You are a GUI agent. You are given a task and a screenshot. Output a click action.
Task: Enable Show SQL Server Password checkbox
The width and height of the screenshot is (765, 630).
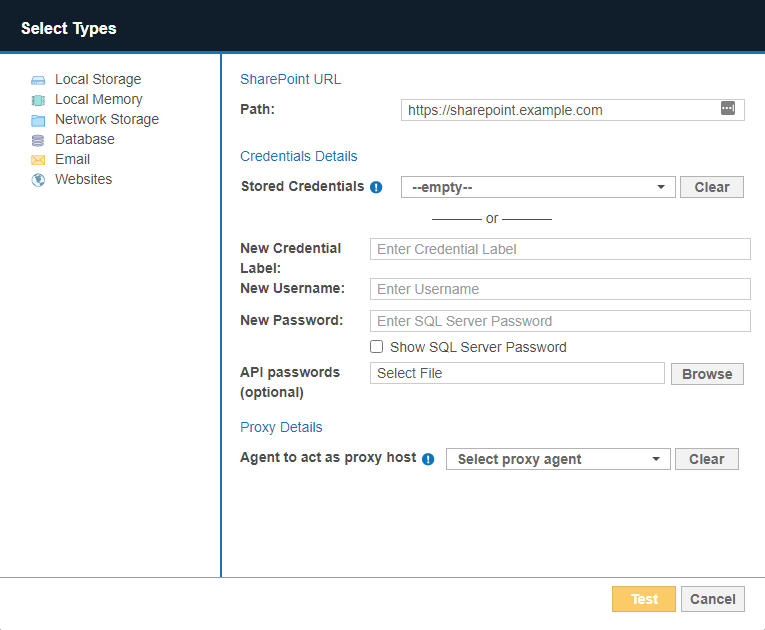pos(377,347)
